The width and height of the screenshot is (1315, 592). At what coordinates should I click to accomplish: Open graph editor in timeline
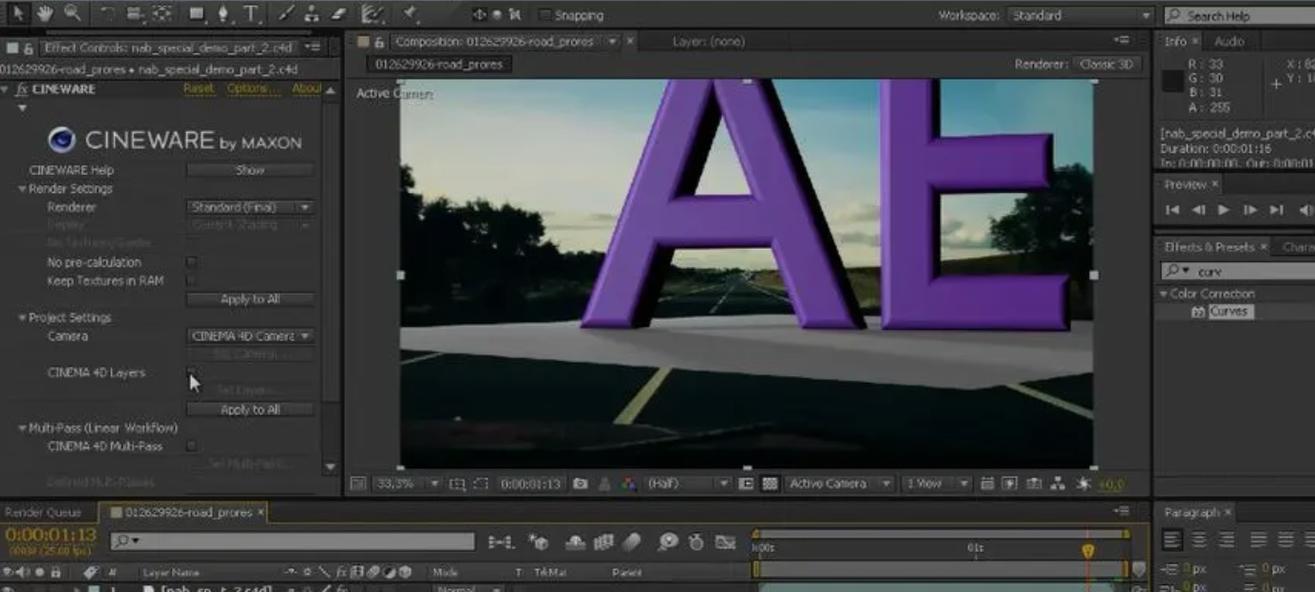point(726,542)
